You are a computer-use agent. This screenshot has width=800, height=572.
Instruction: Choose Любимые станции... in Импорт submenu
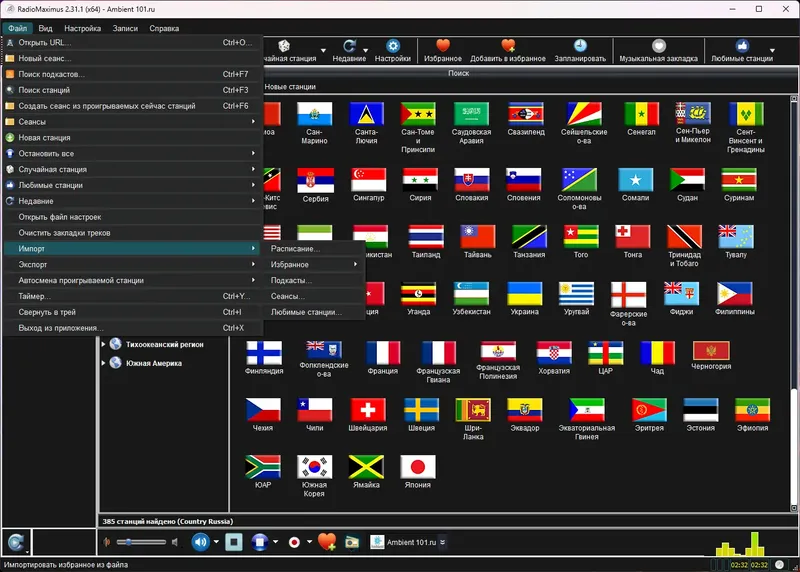tap(314, 312)
